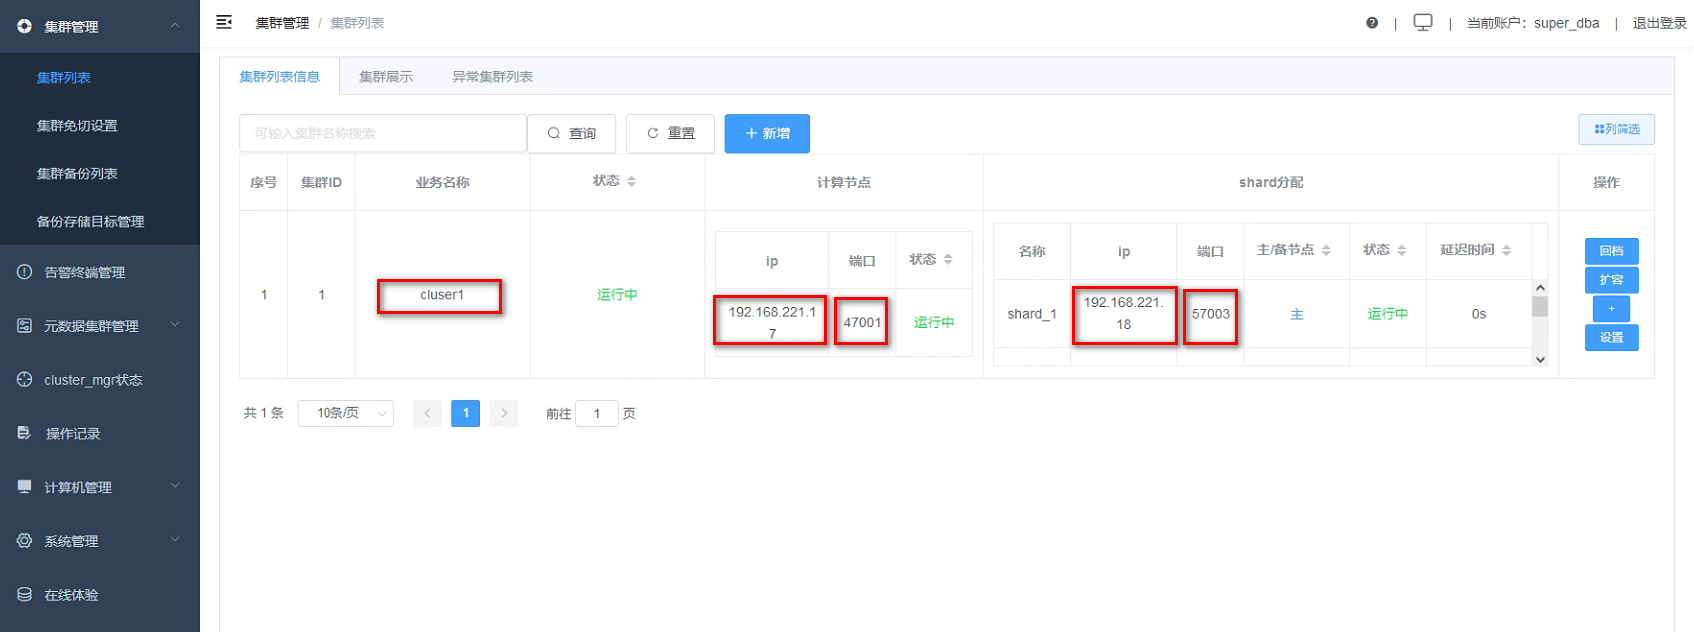Switch to 异常集群列表 tab
The height and width of the screenshot is (632, 1694).
pos(492,77)
